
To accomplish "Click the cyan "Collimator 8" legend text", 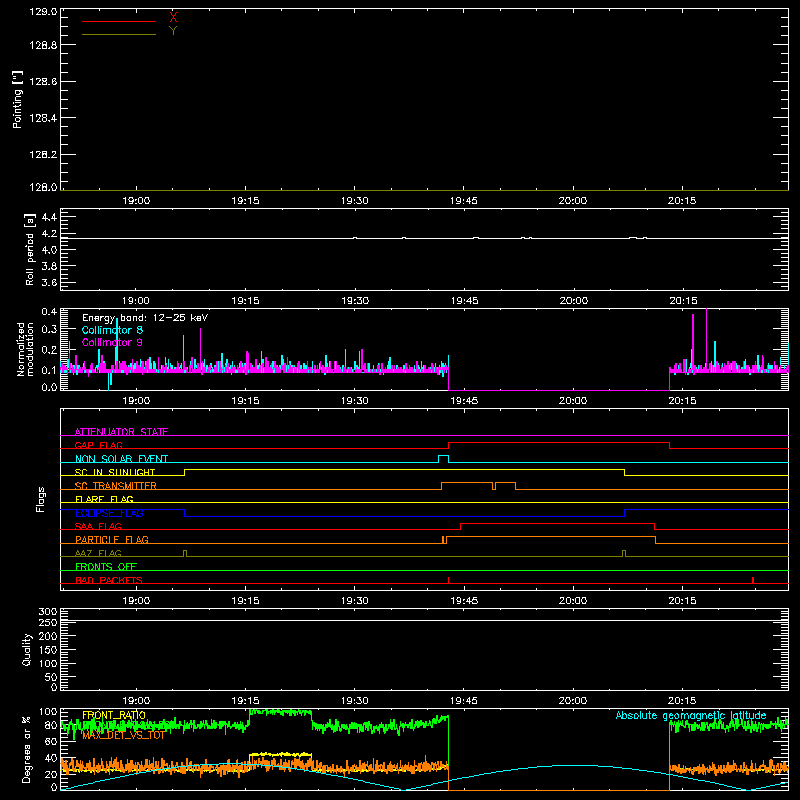I will [112, 330].
